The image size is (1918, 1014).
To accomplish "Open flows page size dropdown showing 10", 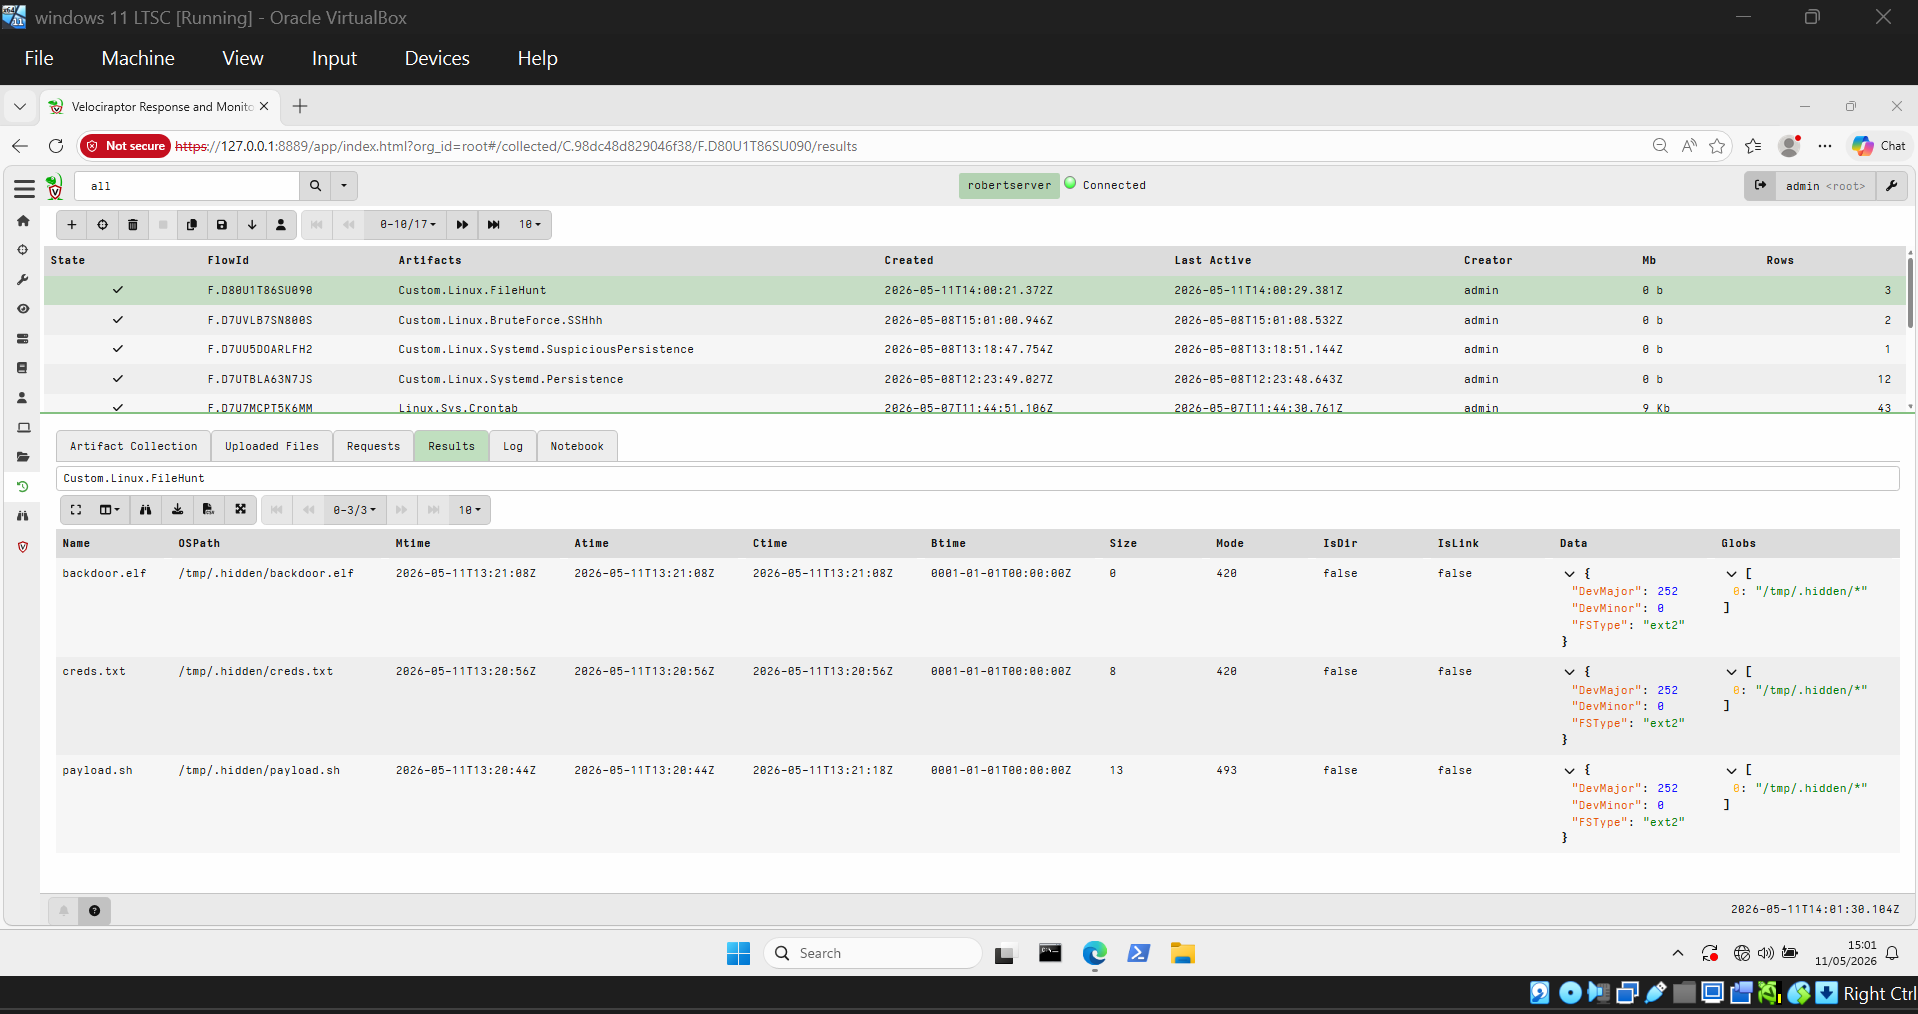I will coord(530,225).
